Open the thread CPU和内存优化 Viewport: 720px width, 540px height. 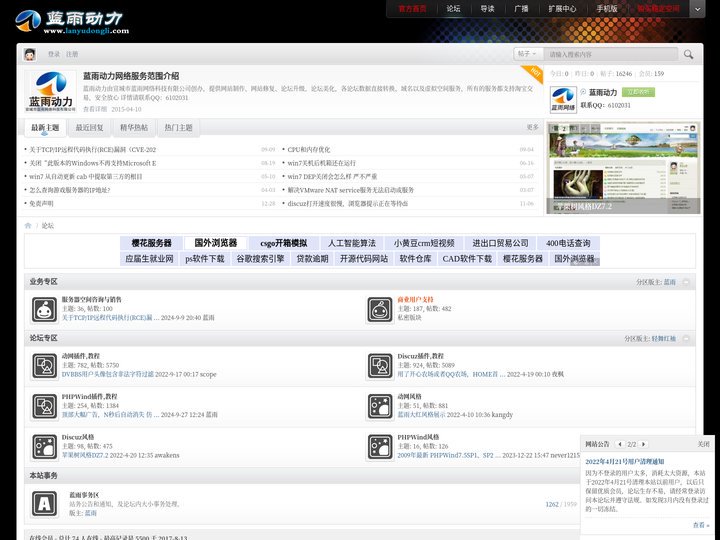pyautogui.click(x=309, y=150)
